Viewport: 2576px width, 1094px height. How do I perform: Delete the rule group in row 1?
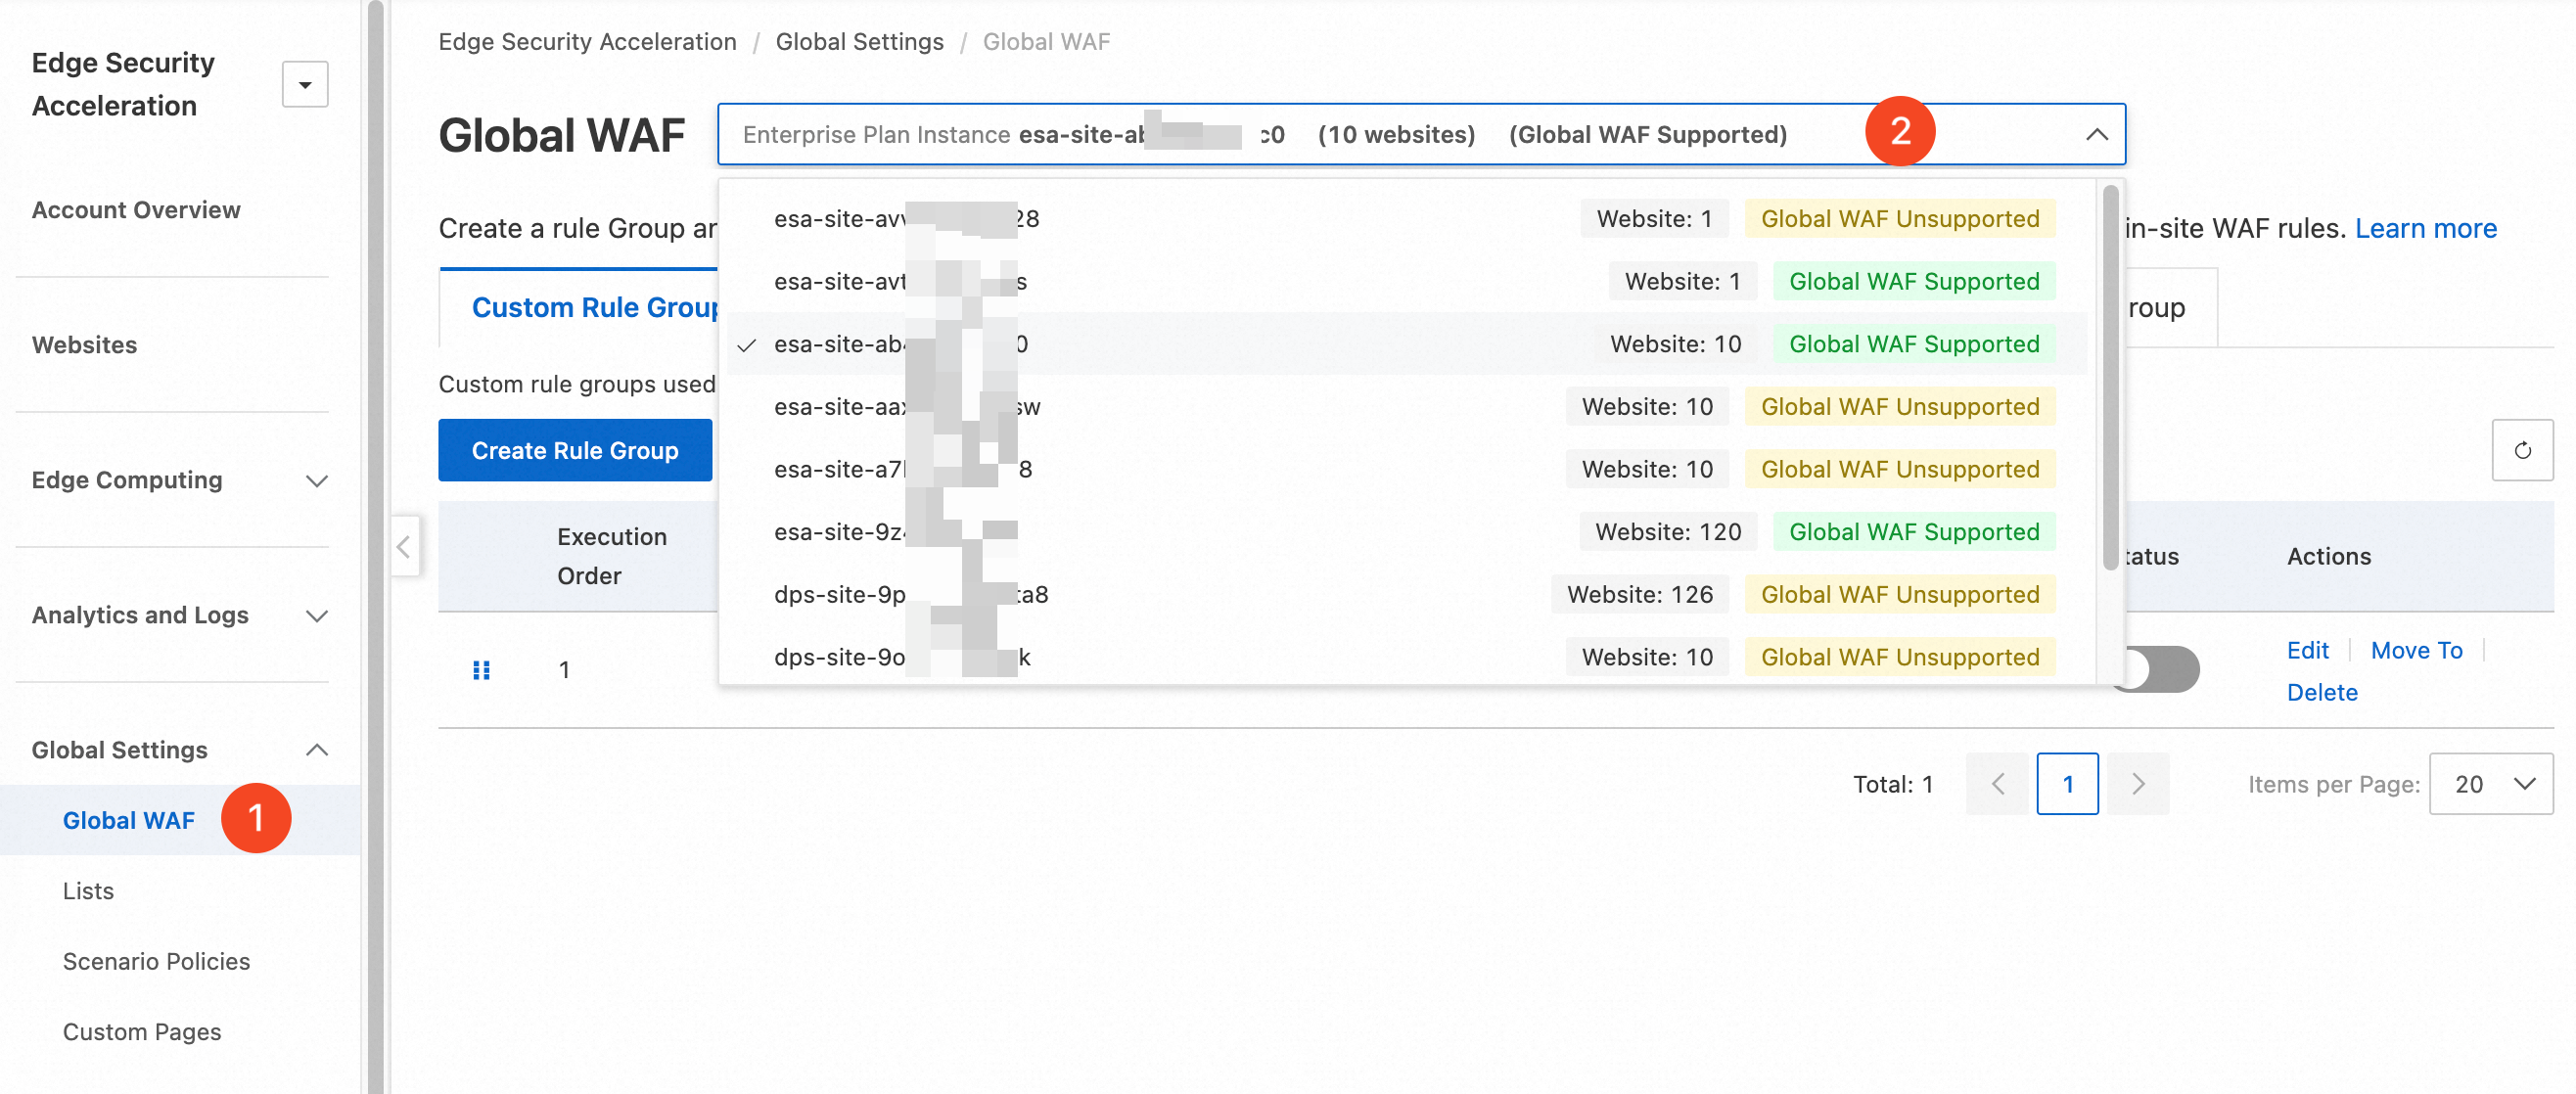2322,692
